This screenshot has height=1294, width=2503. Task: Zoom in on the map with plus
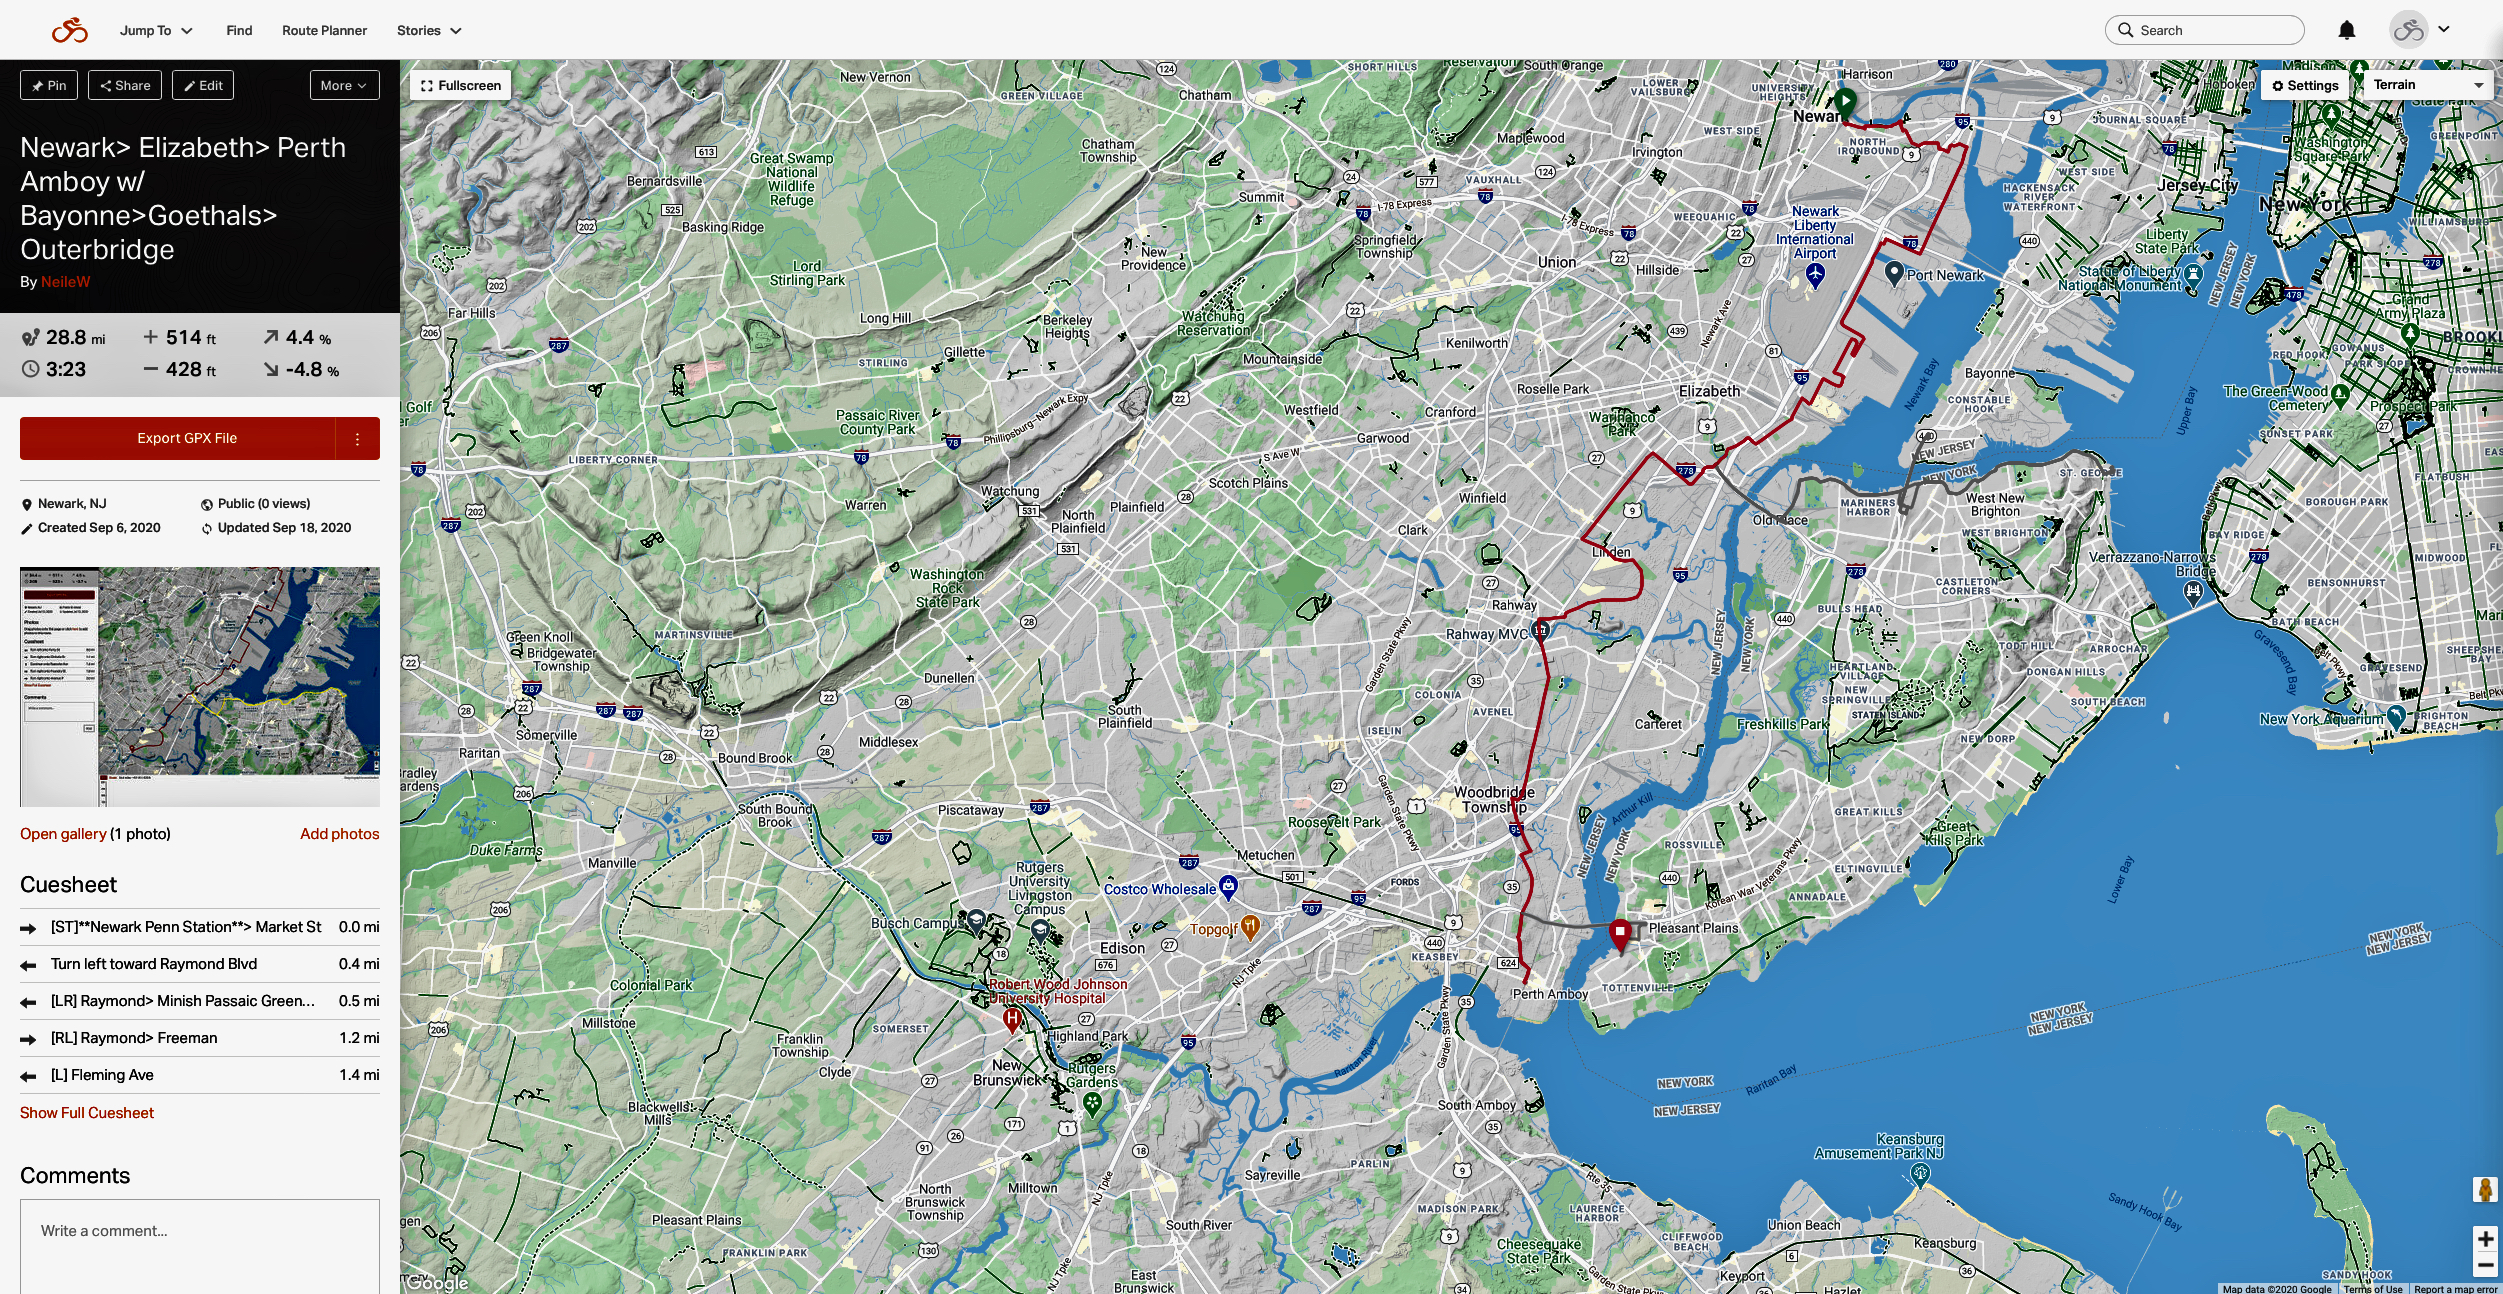click(2485, 1239)
